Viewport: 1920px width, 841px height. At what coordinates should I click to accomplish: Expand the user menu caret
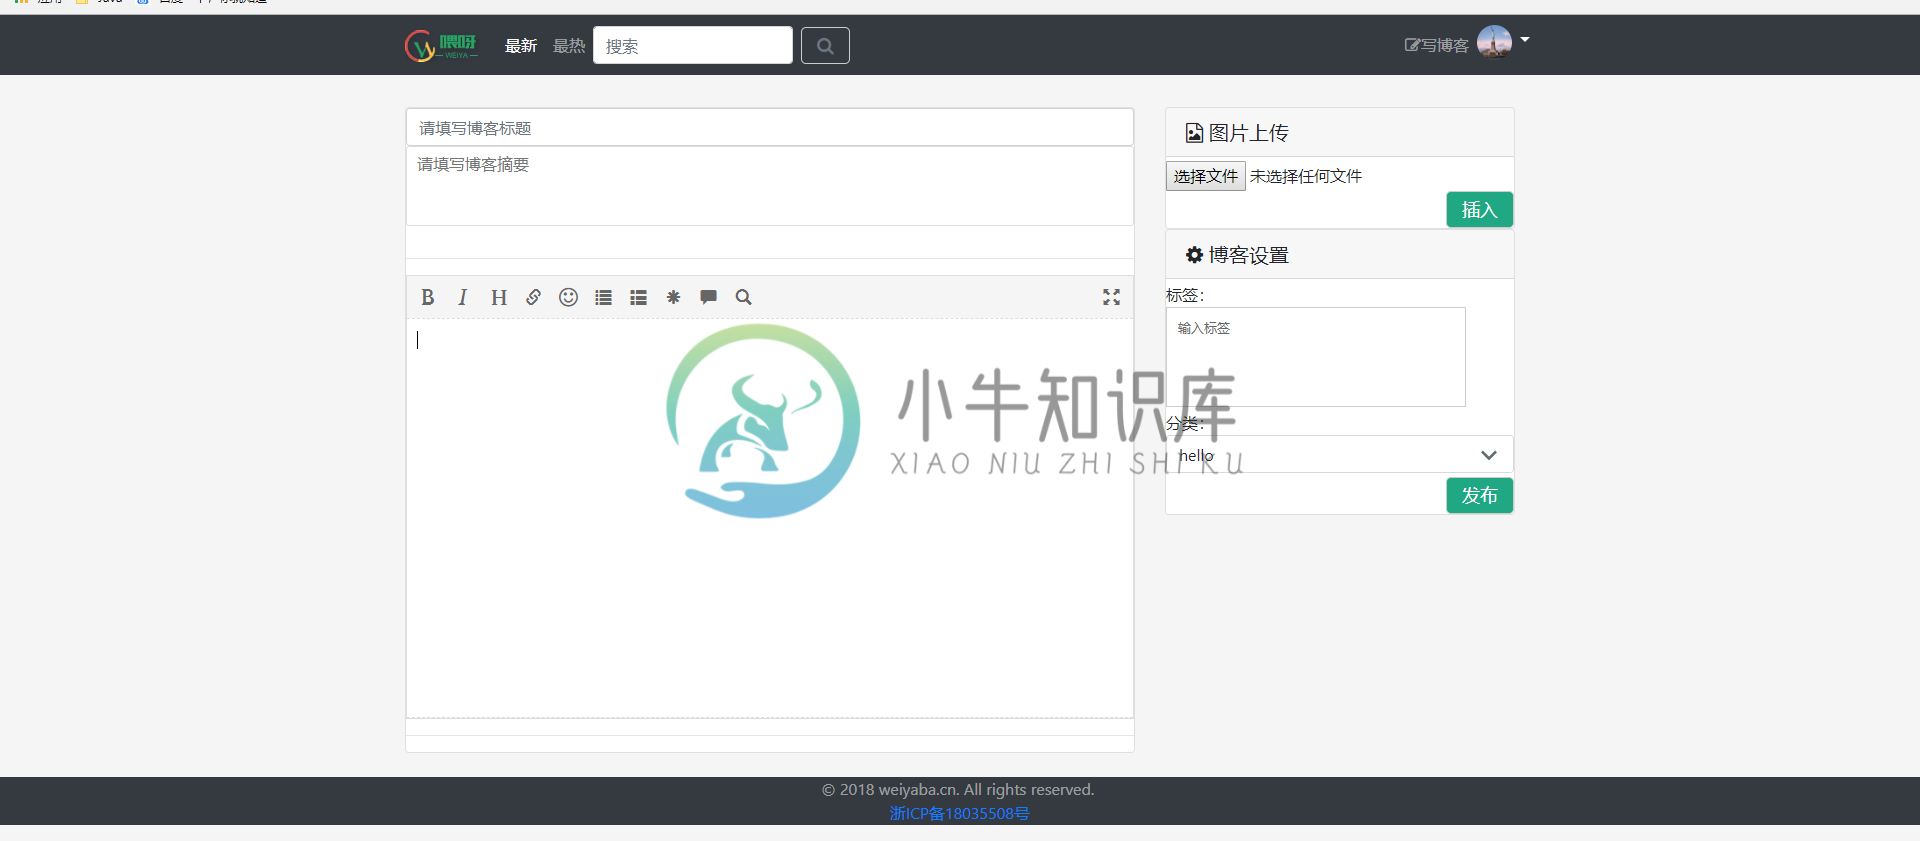click(1525, 40)
